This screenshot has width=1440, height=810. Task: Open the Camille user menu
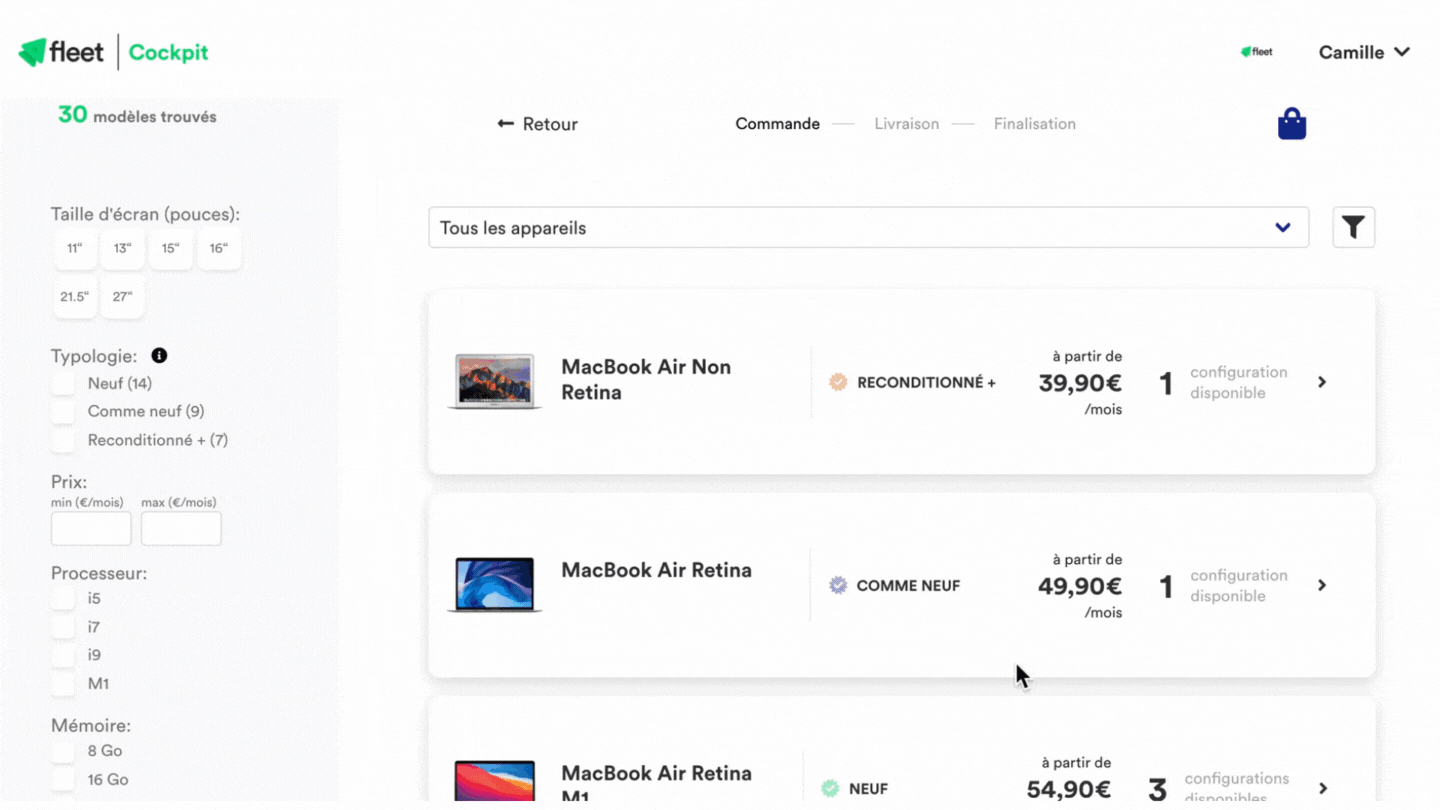[x=1364, y=52]
